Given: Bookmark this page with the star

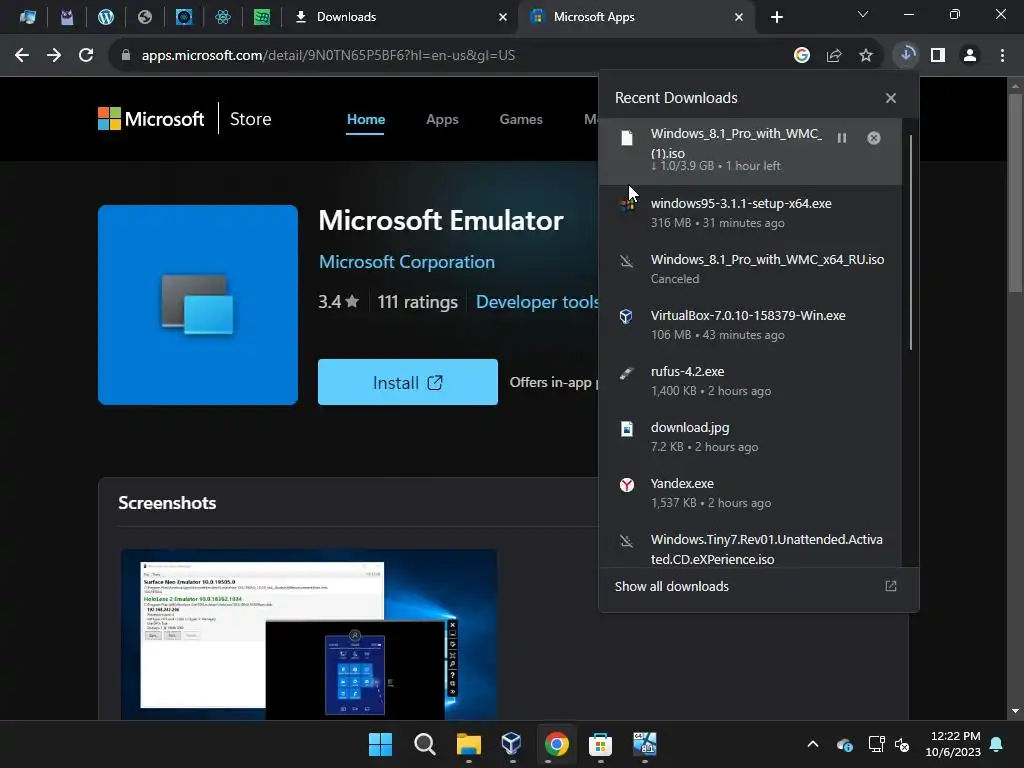Looking at the screenshot, I should 866,56.
